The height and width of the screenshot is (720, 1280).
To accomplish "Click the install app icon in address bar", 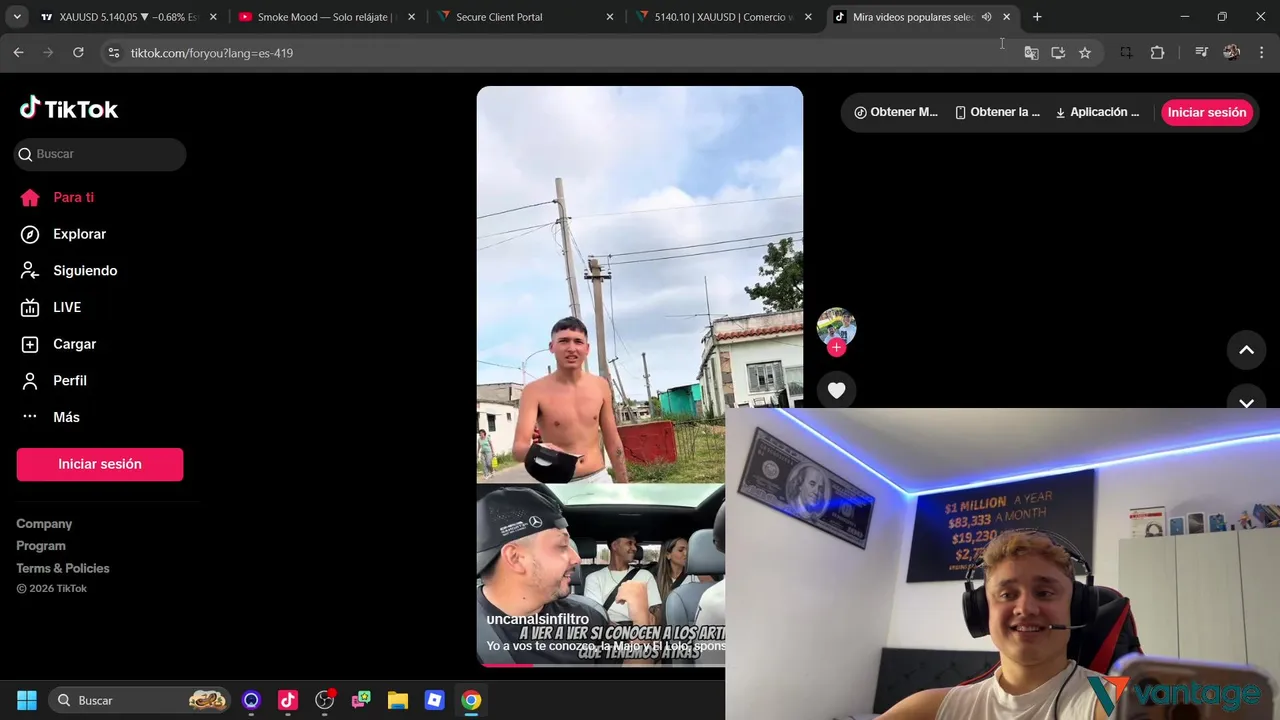I will [1058, 53].
